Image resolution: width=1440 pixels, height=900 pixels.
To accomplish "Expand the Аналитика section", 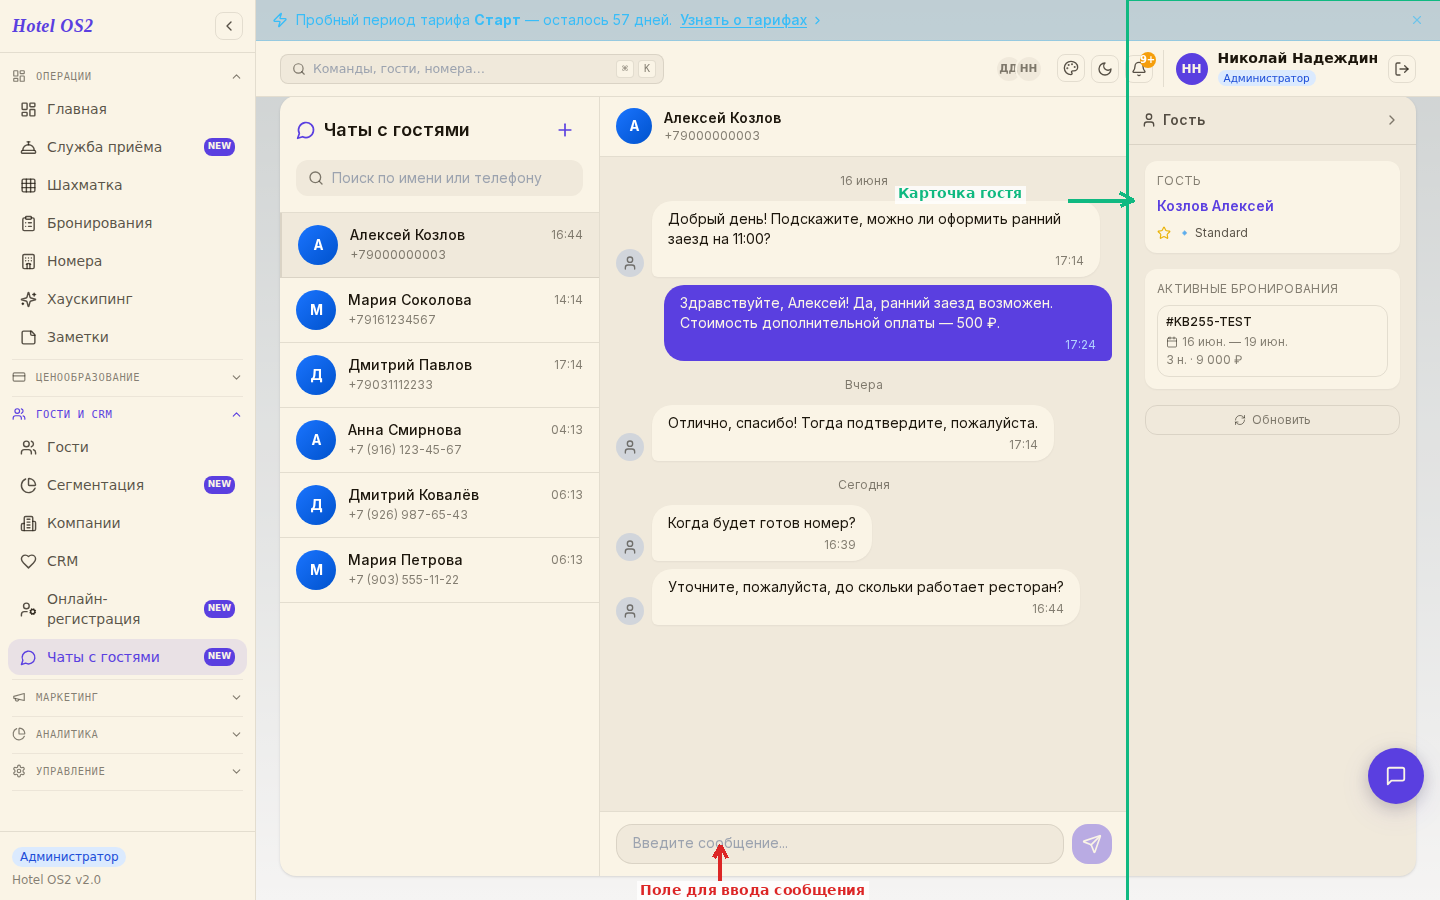I will [127, 734].
